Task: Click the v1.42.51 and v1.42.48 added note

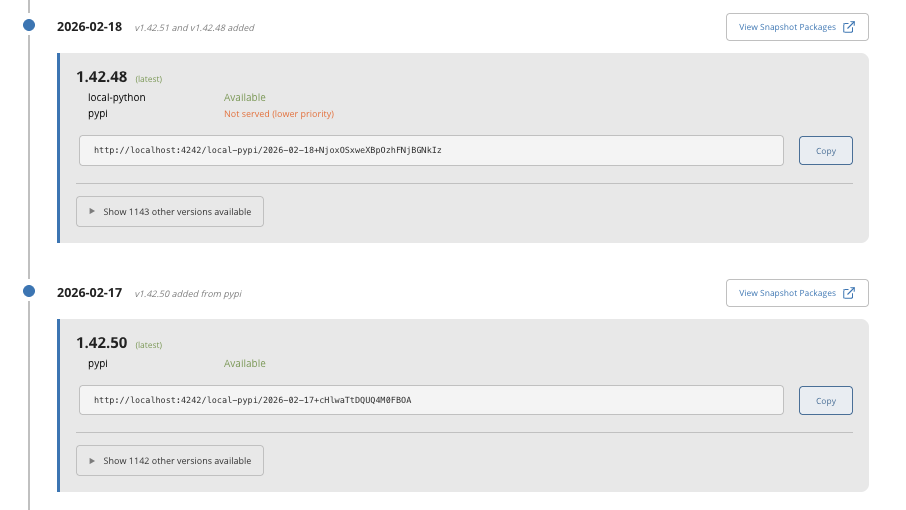Action: pos(194,28)
